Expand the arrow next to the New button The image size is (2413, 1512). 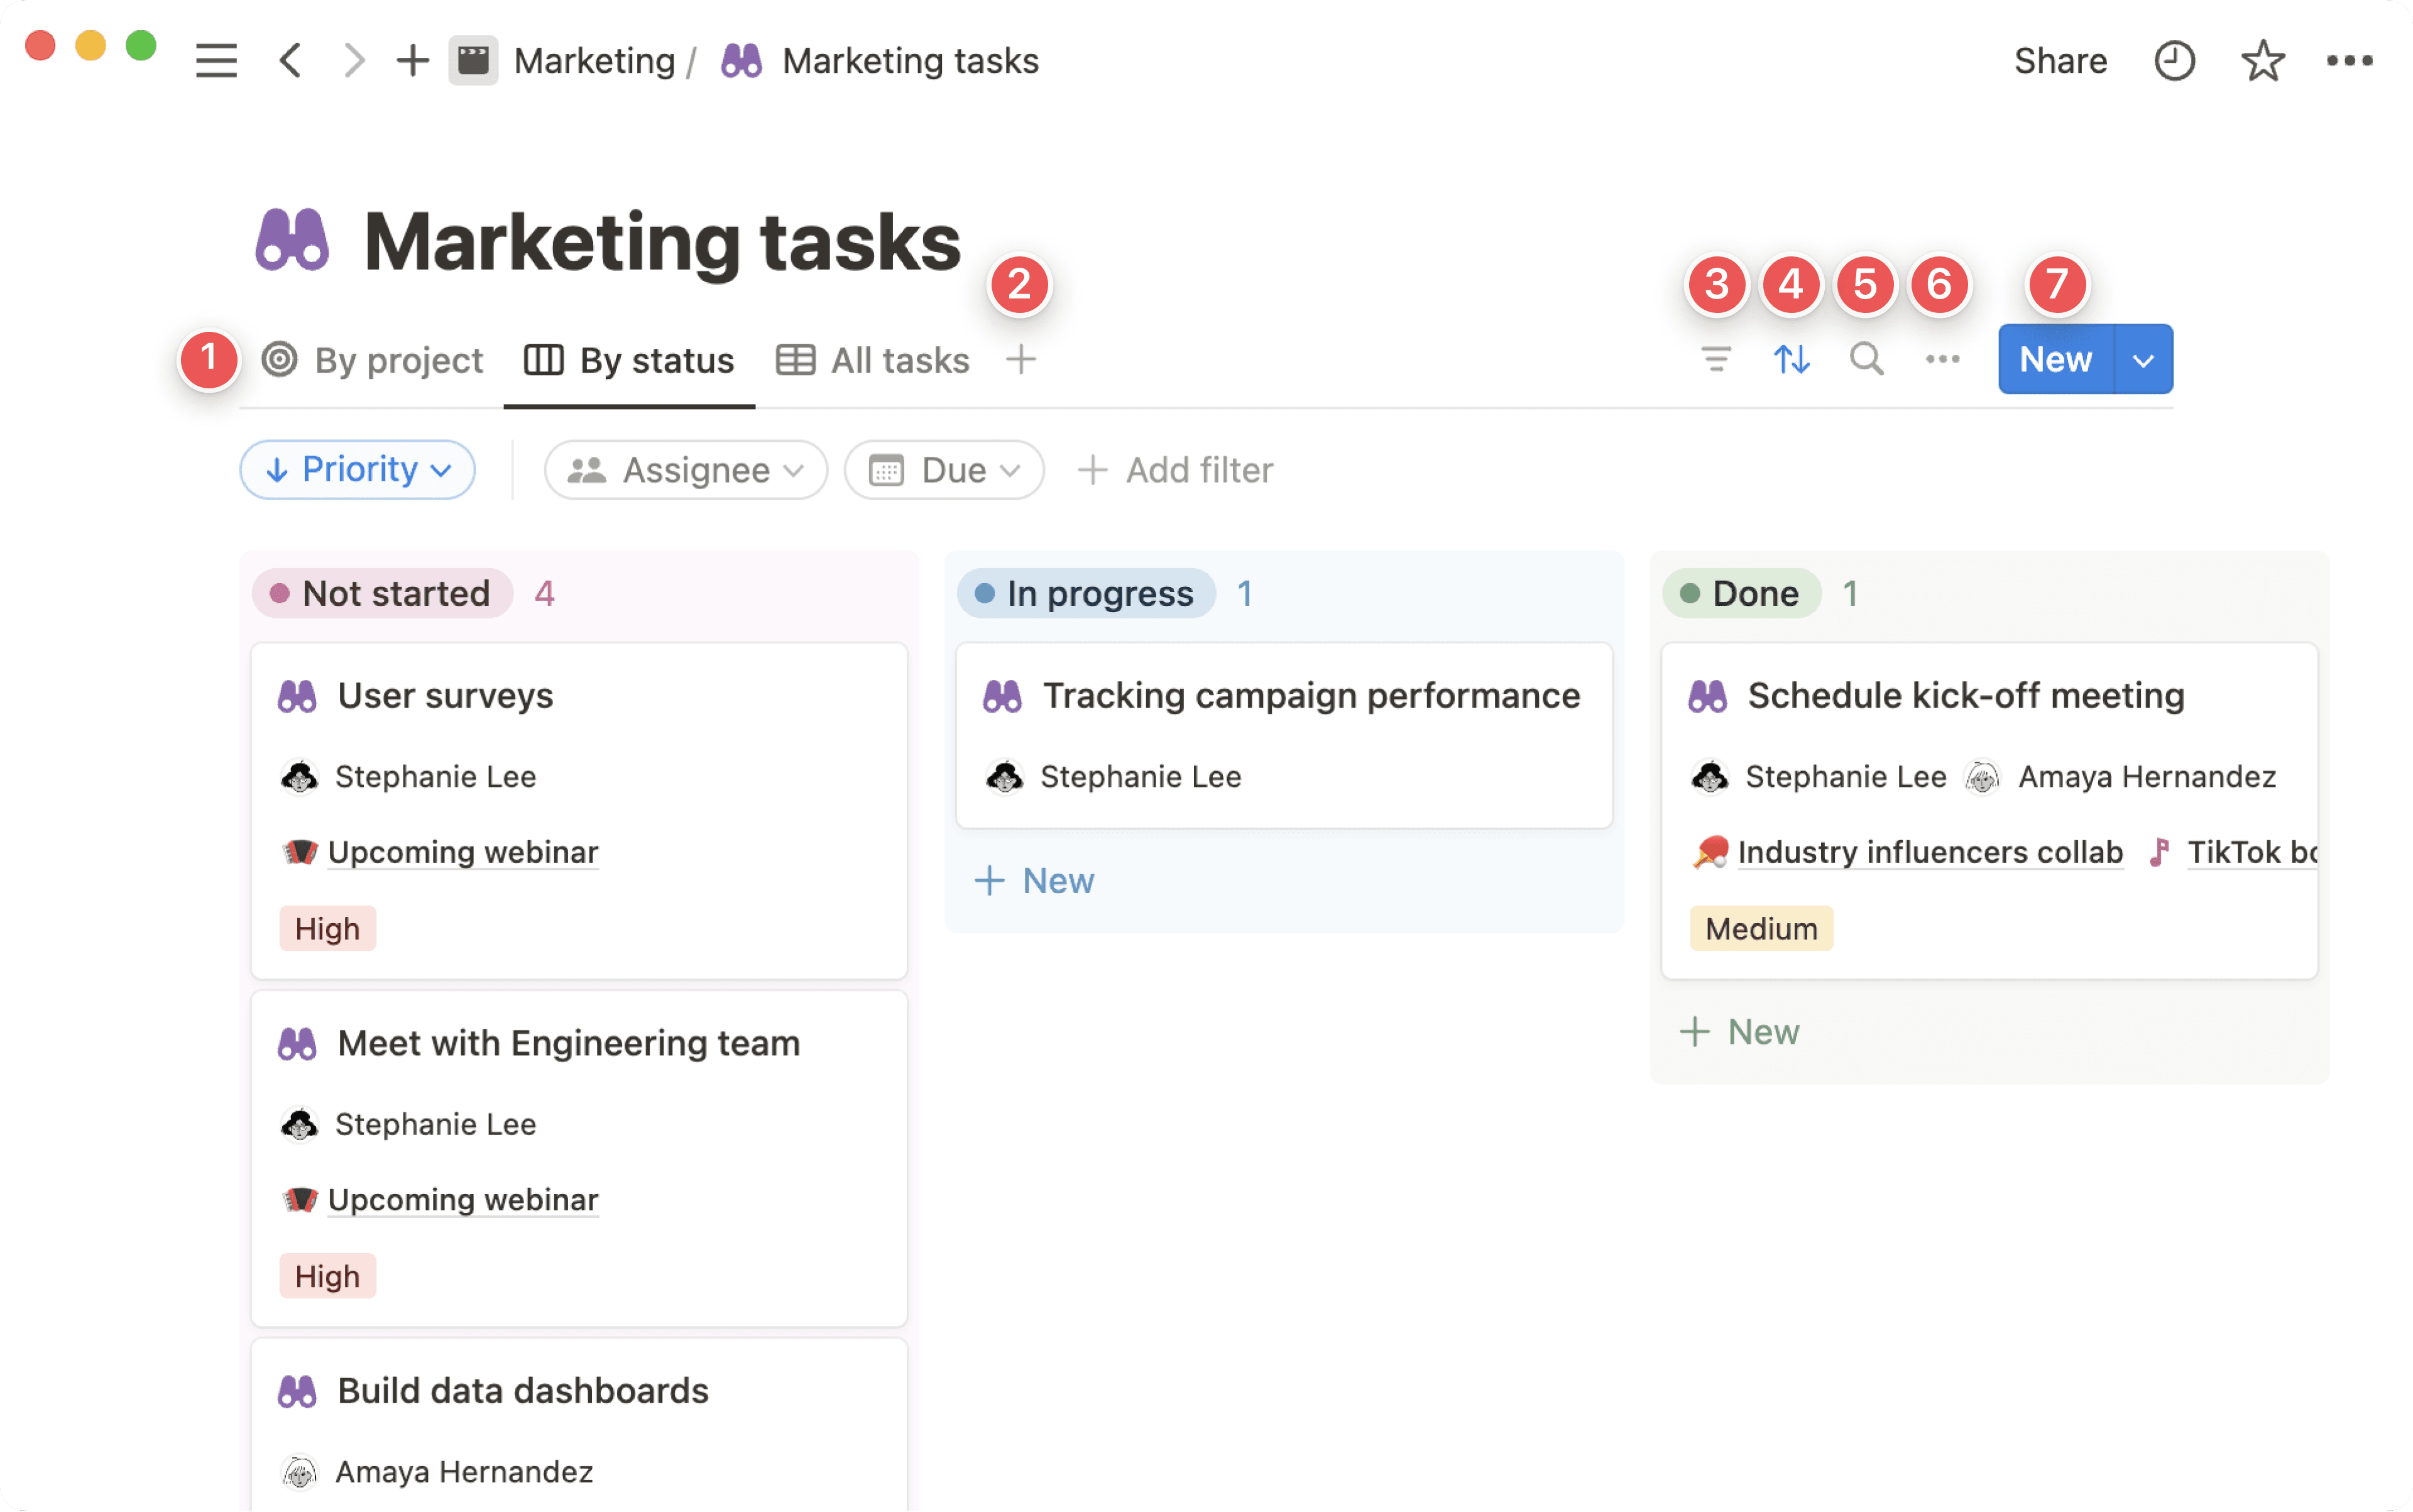click(x=2143, y=360)
